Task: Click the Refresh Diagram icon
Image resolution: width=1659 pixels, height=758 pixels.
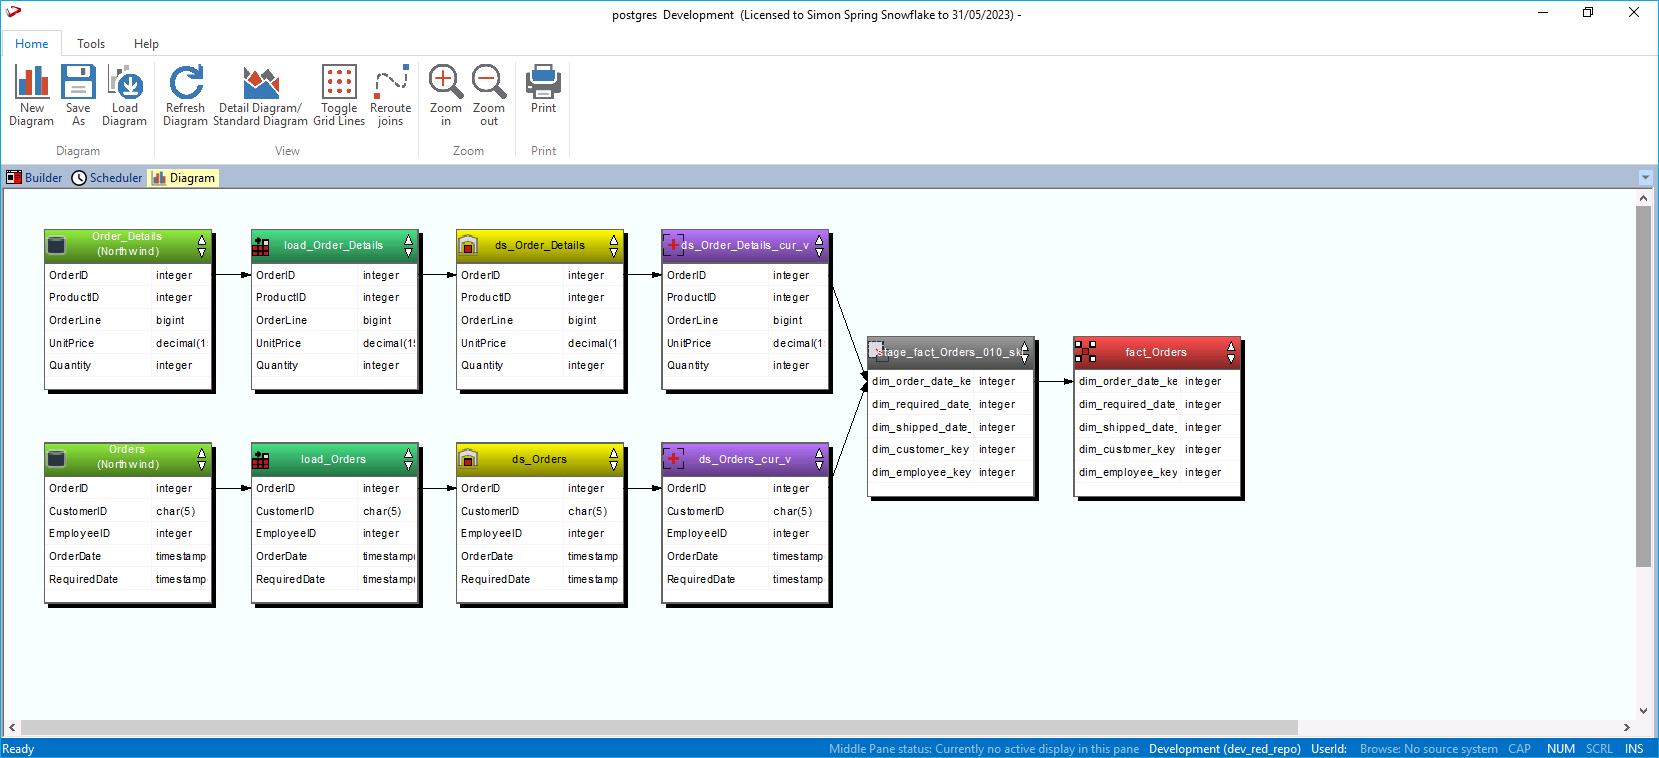Action: pos(186,95)
